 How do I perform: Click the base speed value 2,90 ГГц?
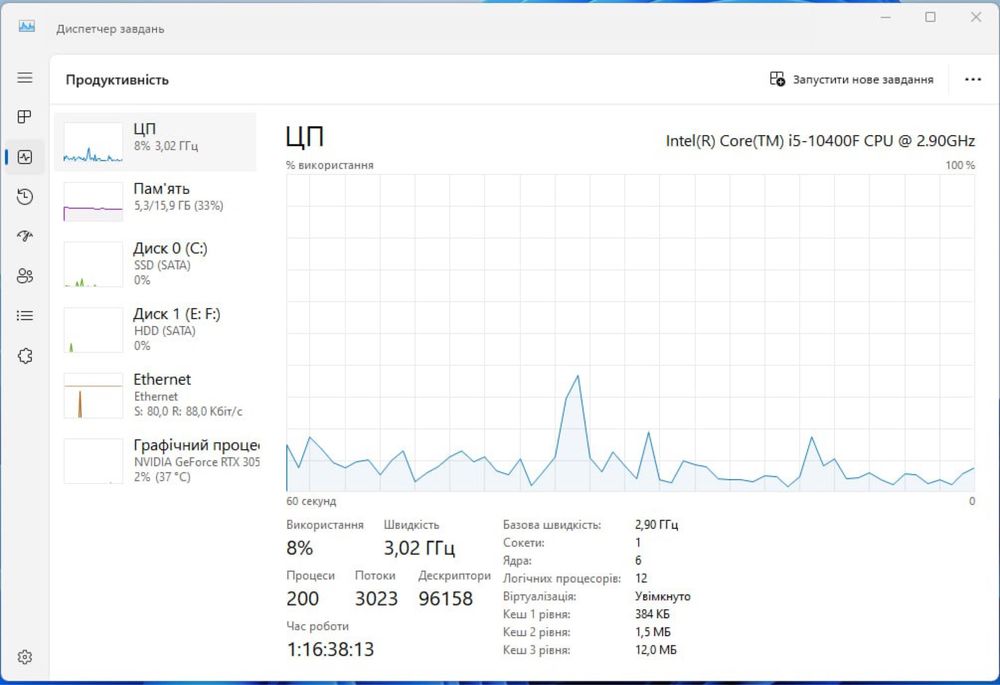[656, 524]
